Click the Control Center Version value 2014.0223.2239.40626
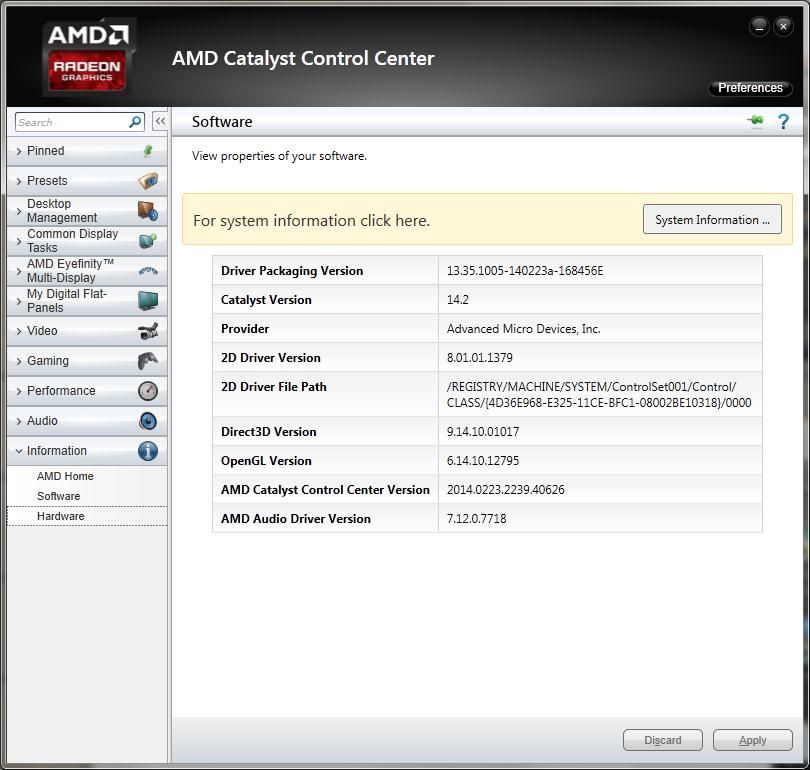This screenshot has height=770, width=810. (x=505, y=490)
